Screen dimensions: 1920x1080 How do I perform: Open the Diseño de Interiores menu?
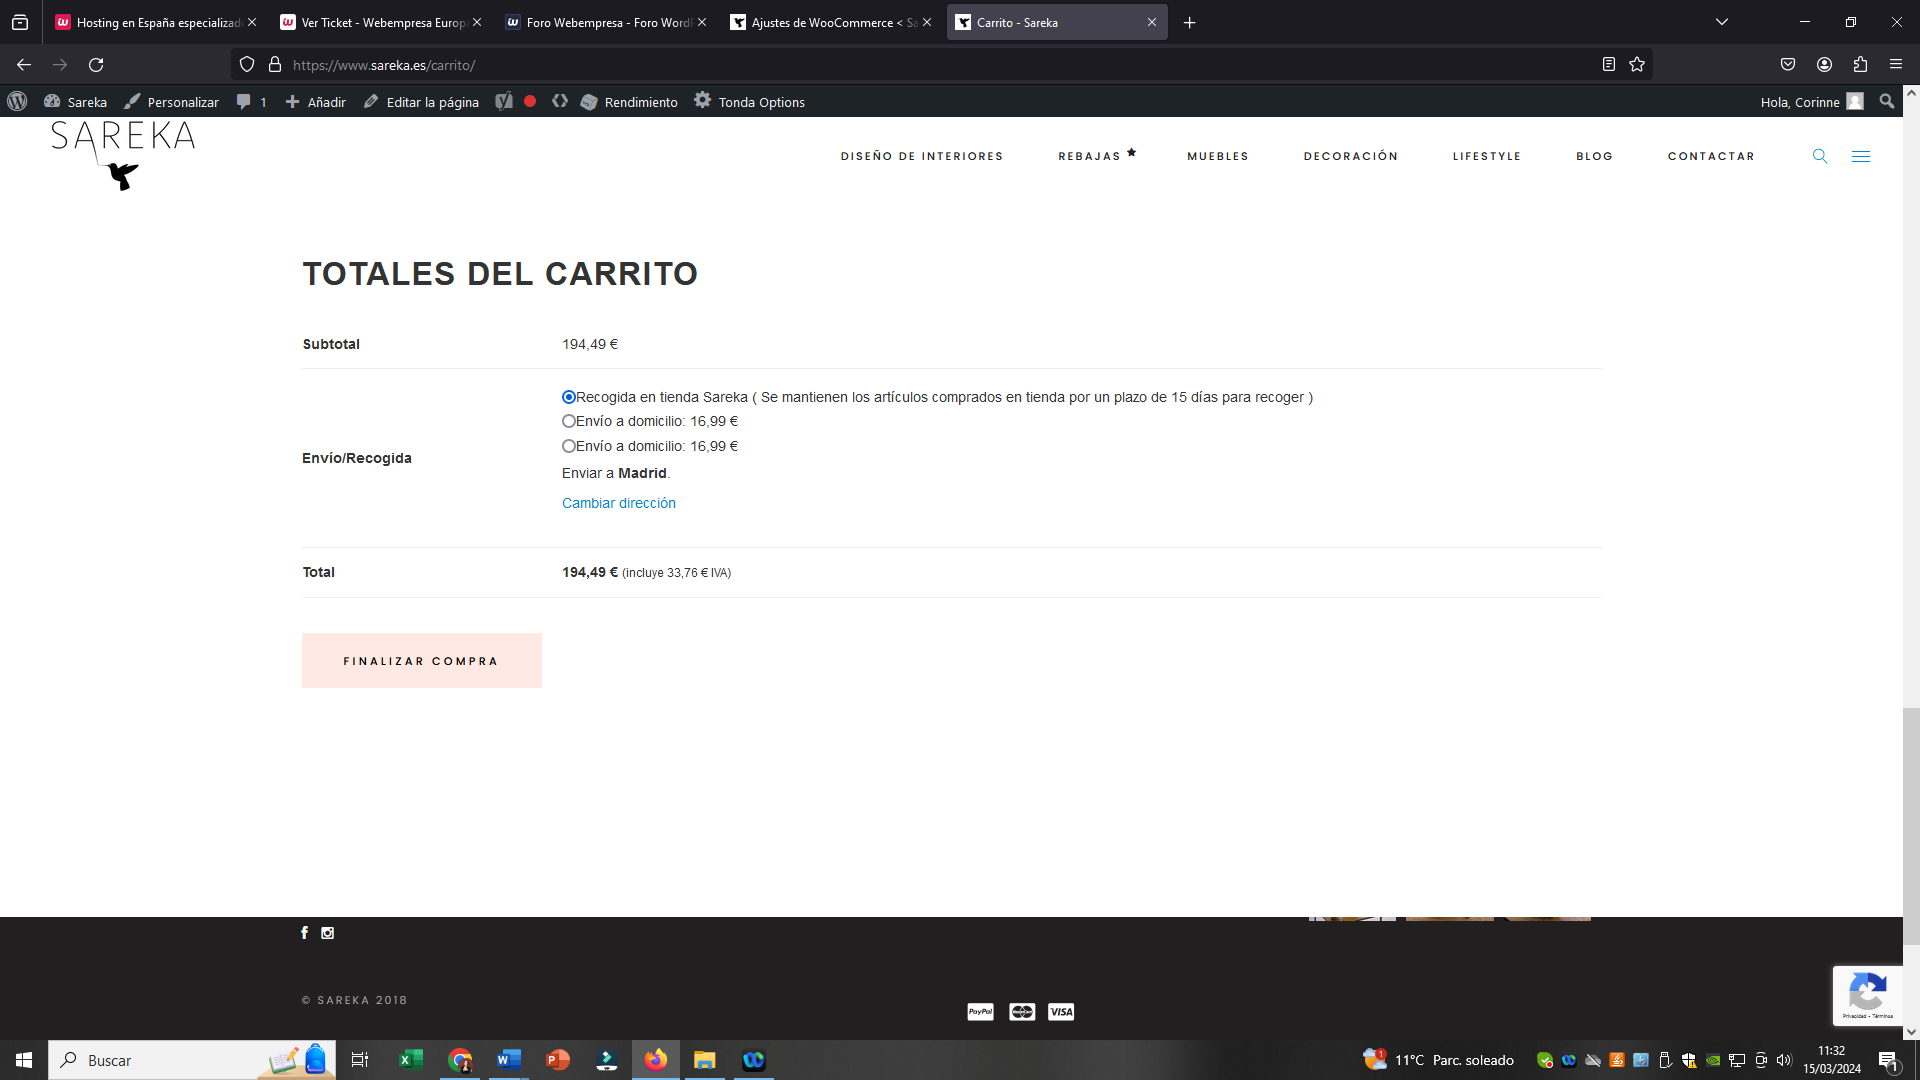pyautogui.click(x=922, y=156)
